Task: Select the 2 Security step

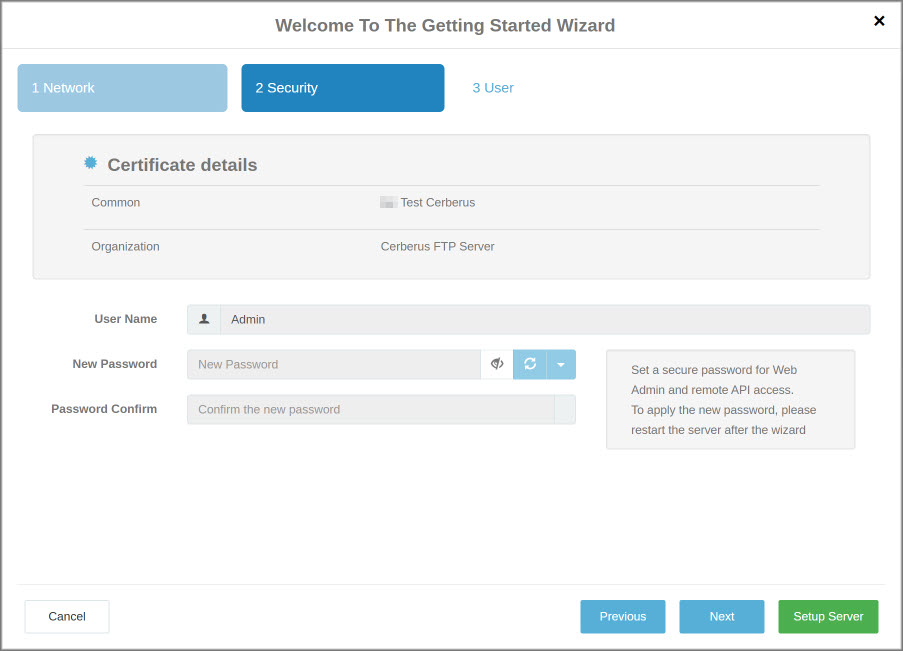Action: pos(342,88)
